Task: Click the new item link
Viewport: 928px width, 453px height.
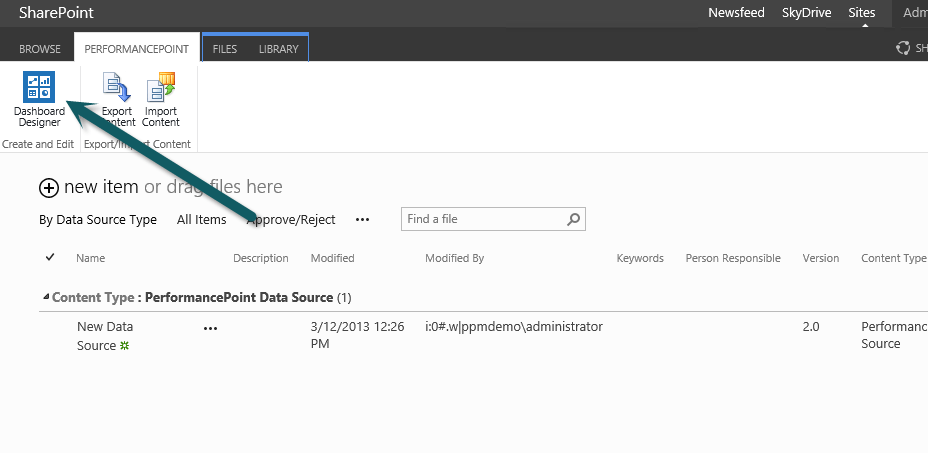Action: click(x=101, y=187)
